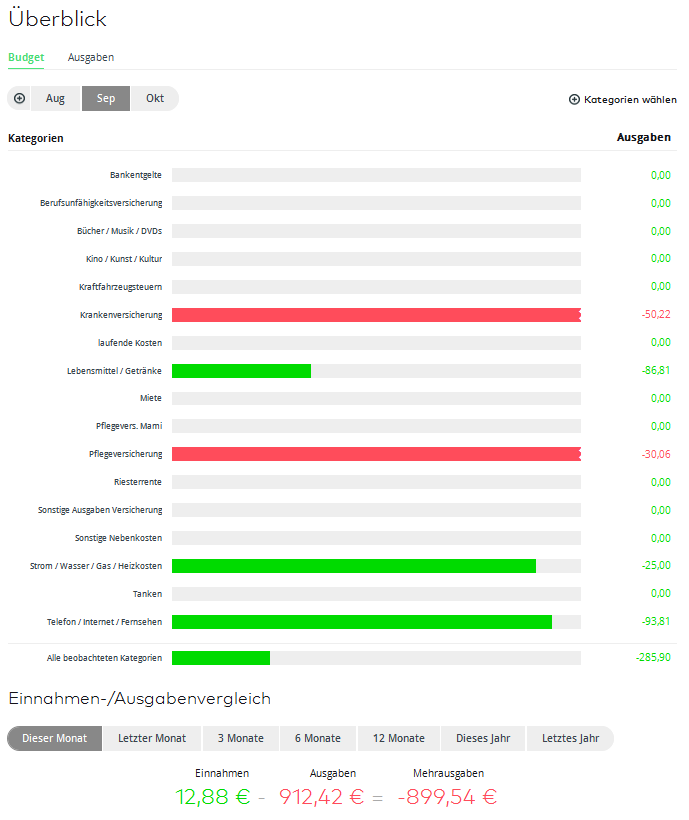Switch to month Okt
The height and width of the screenshot is (820, 689).
point(155,99)
